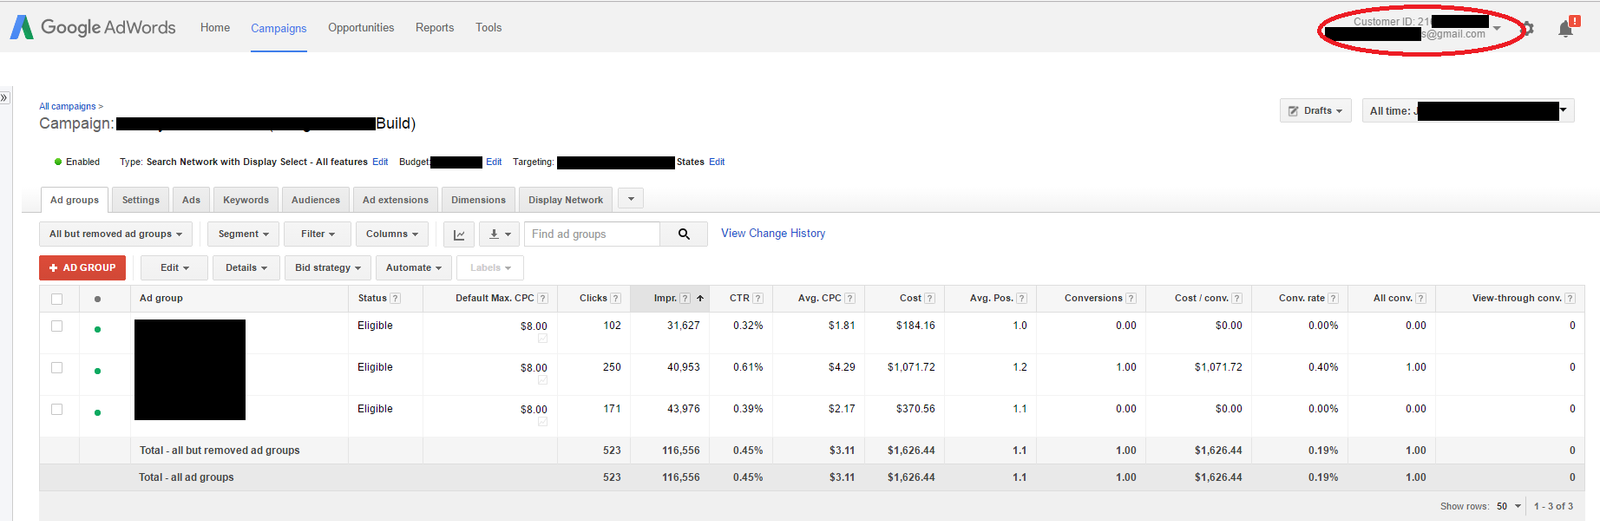The height and width of the screenshot is (521, 1600).
Task: Toggle the select-all header checkbox
Action: 57,299
